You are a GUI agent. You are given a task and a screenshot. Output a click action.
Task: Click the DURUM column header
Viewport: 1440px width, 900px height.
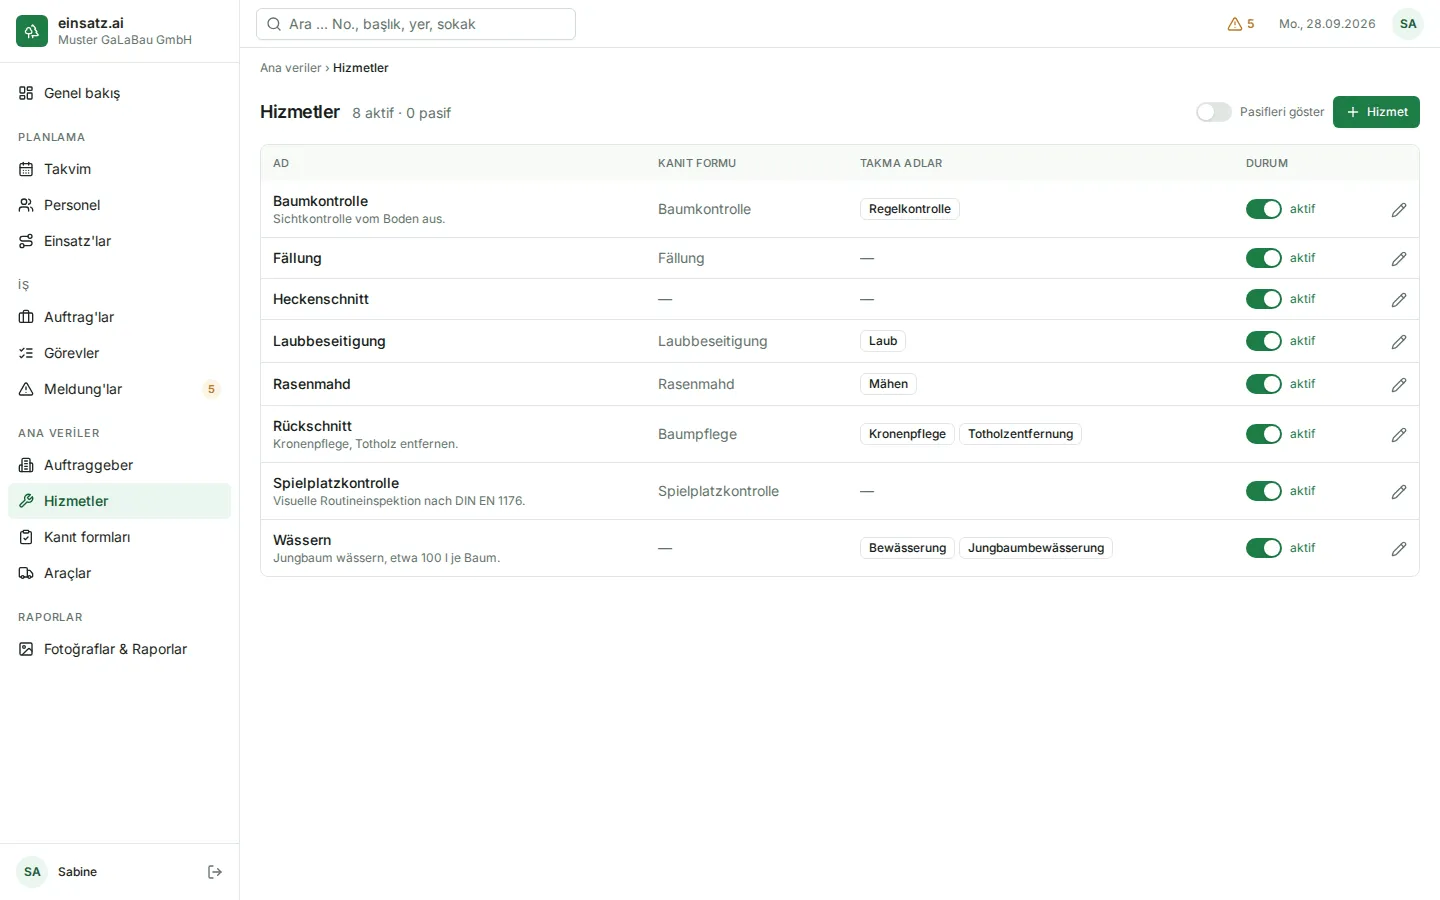point(1267,163)
